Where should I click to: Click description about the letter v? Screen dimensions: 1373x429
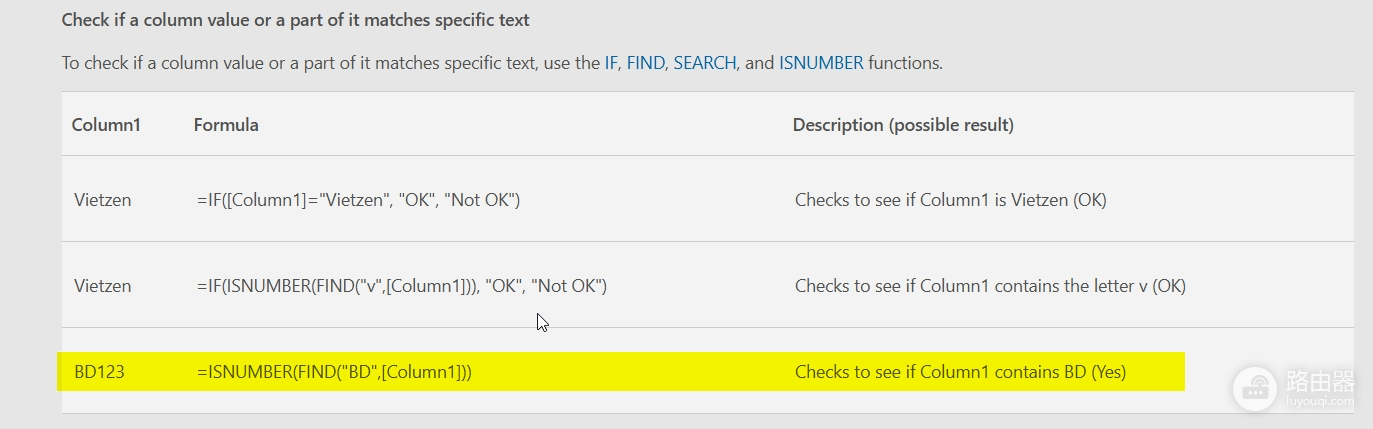click(x=990, y=286)
